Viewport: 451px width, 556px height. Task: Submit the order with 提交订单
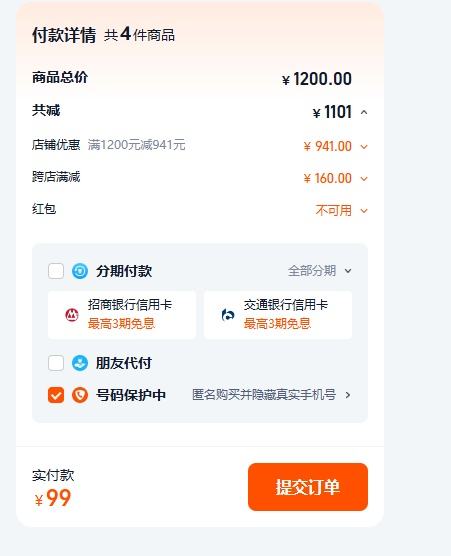[308, 487]
